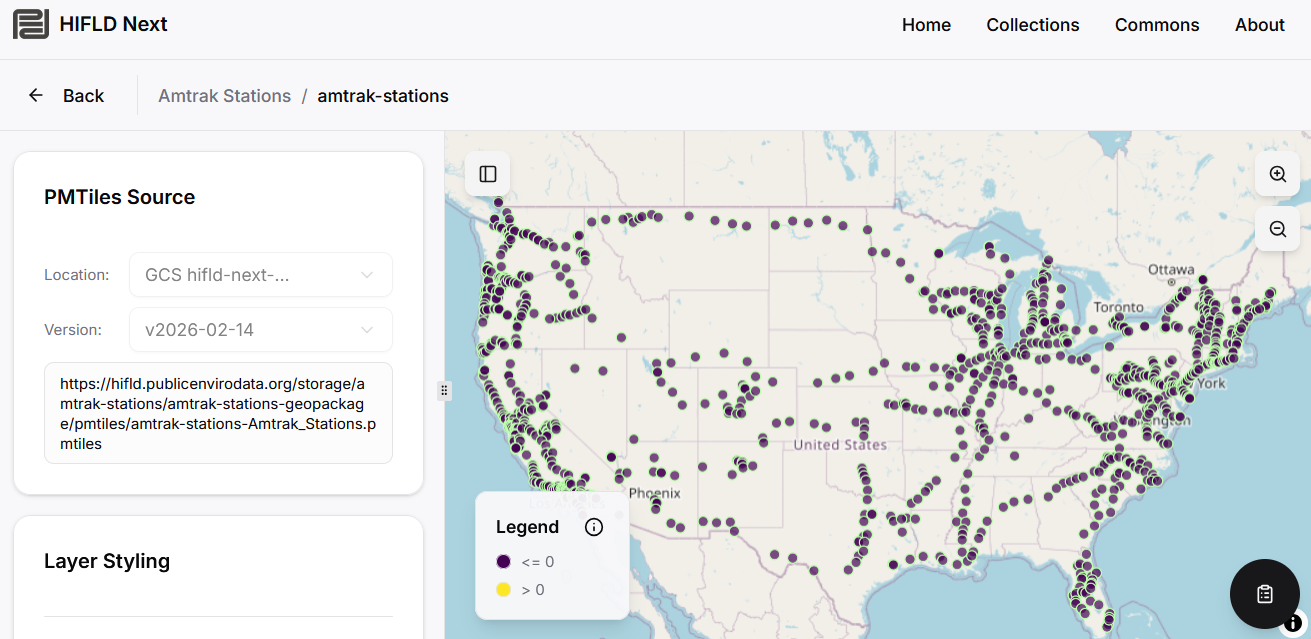Click the back arrow icon
The height and width of the screenshot is (639, 1311).
36,95
